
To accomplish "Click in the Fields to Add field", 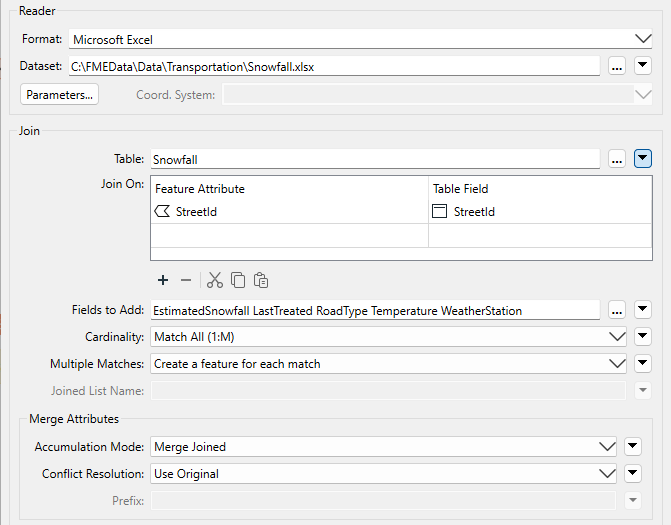I will click(x=375, y=310).
